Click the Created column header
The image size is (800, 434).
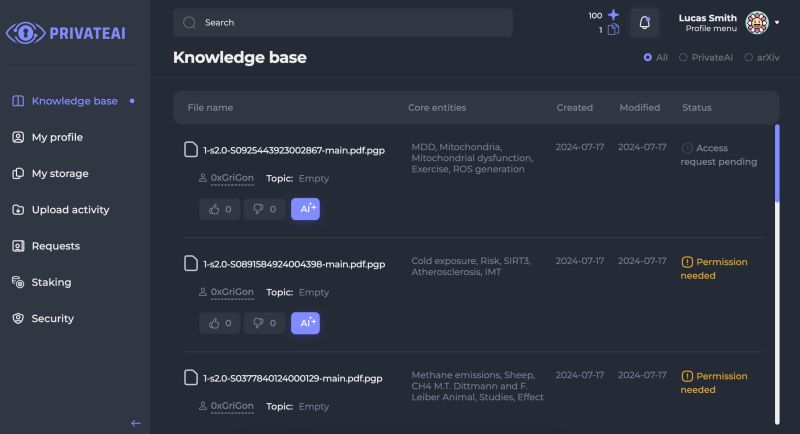coord(574,108)
